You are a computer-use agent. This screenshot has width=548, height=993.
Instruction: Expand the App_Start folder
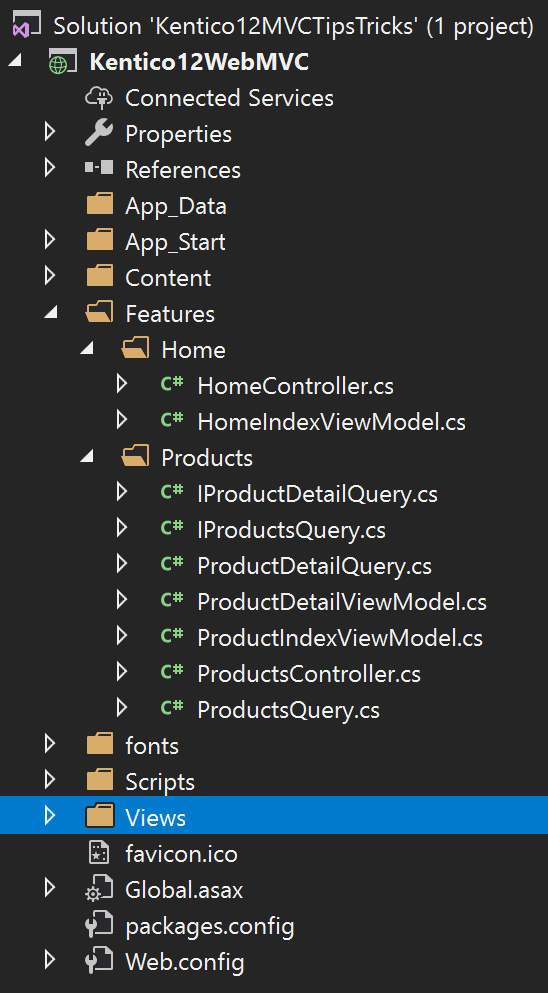[49, 241]
